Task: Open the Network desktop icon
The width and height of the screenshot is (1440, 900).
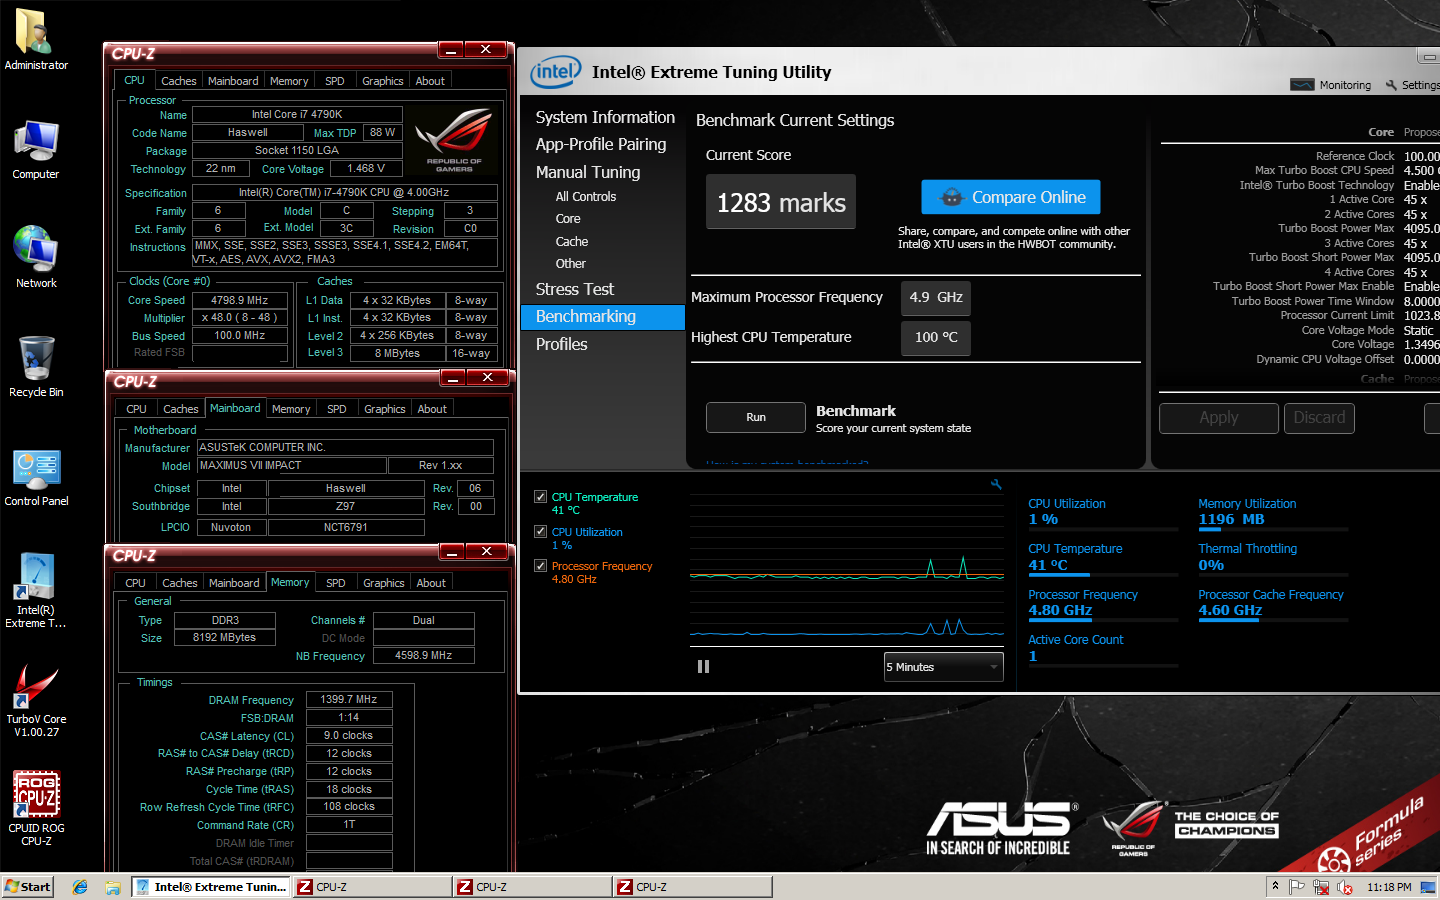Action: pyautogui.click(x=36, y=258)
